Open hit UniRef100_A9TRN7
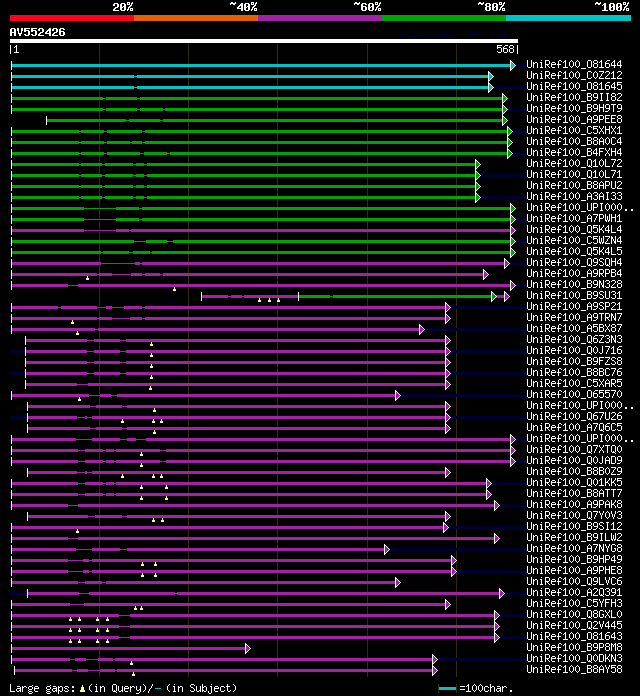This screenshot has width=640, height=696. pos(574,317)
